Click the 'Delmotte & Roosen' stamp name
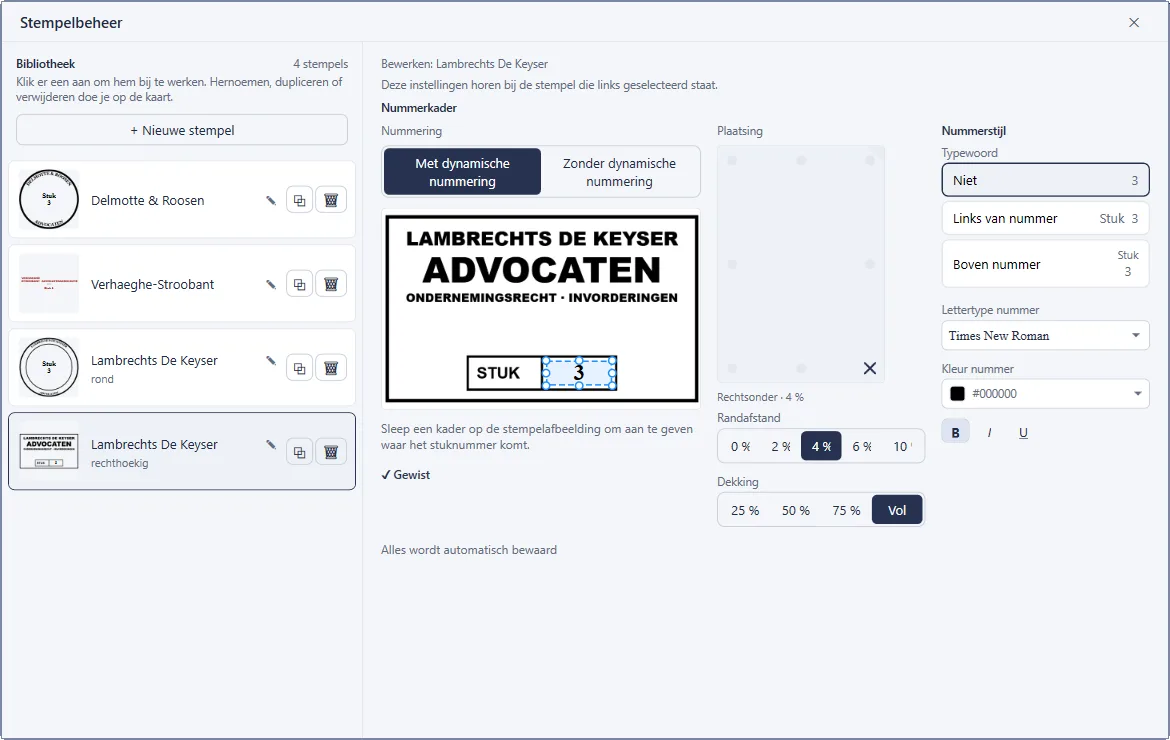The width and height of the screenshot is (1170, 740). pyautogui.click(x=148, y=200)
